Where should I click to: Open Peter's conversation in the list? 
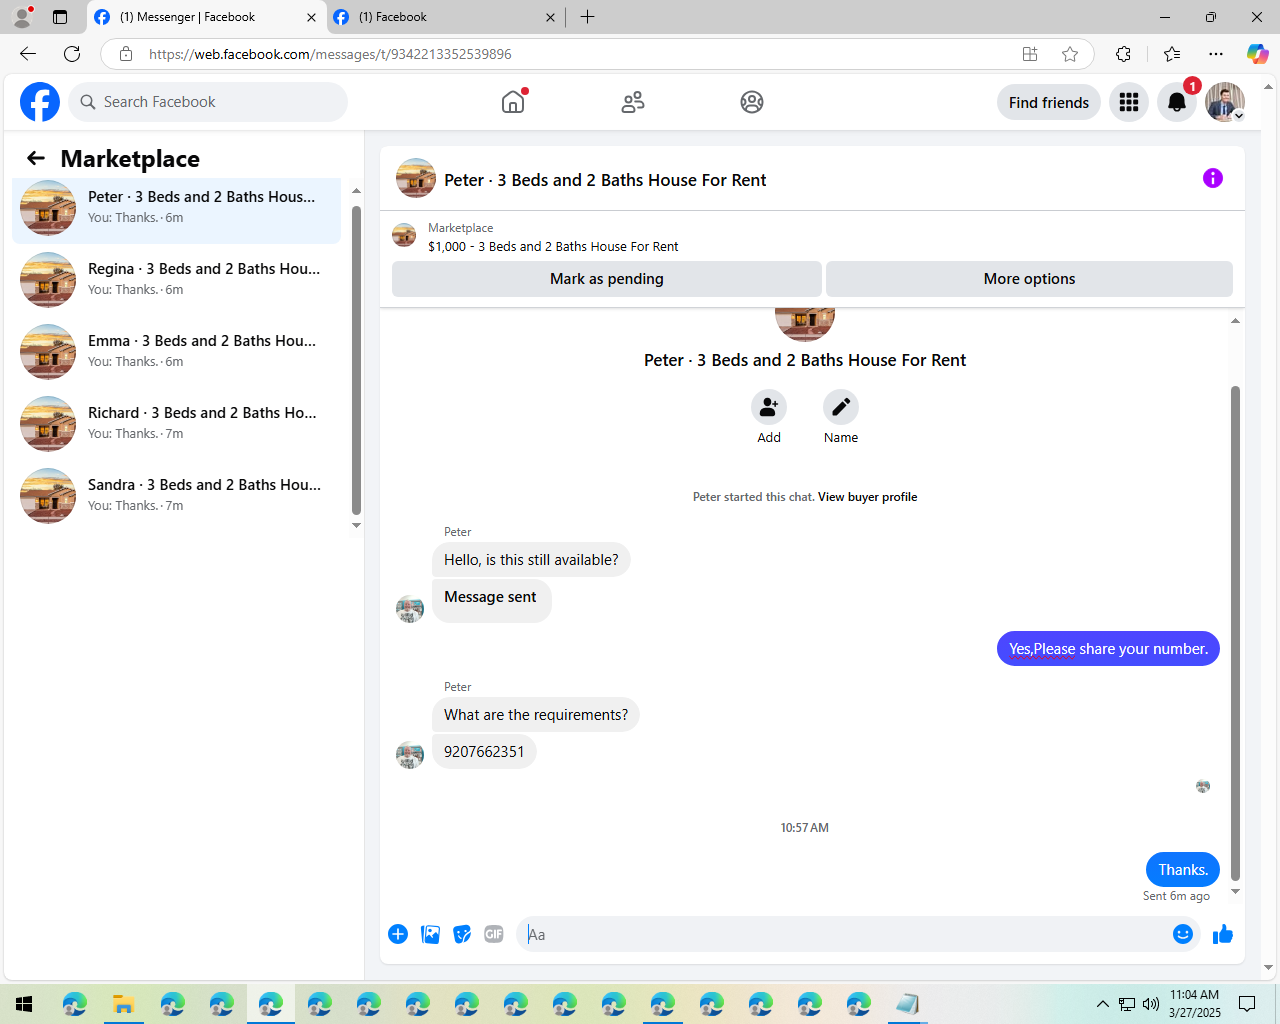176,208
